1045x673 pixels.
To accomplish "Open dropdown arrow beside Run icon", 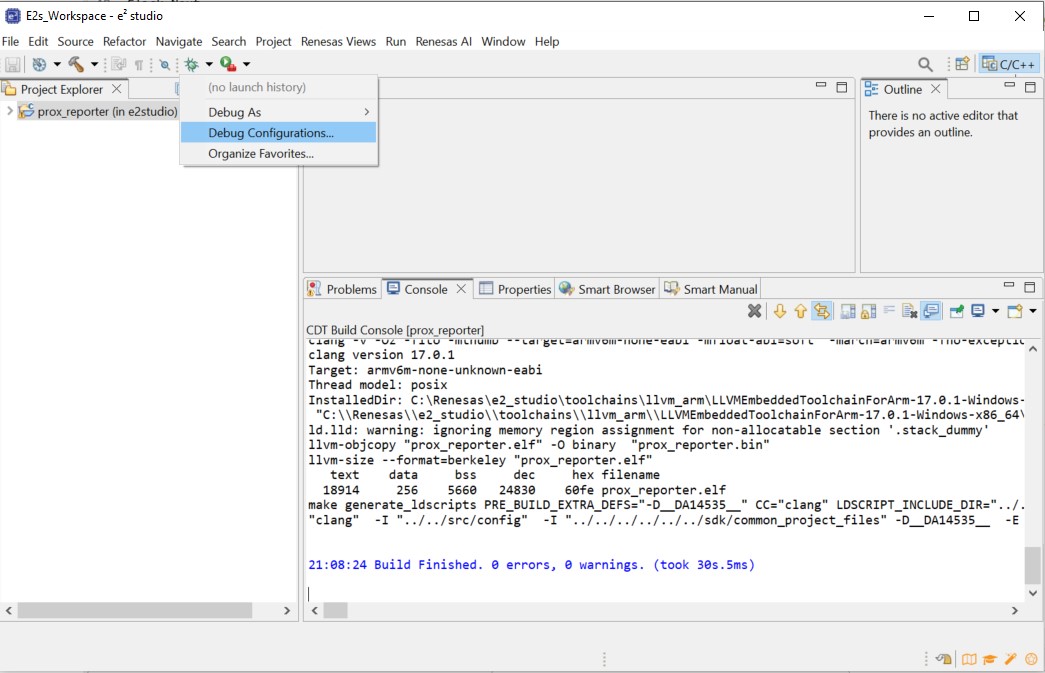I will click(246, 65).
